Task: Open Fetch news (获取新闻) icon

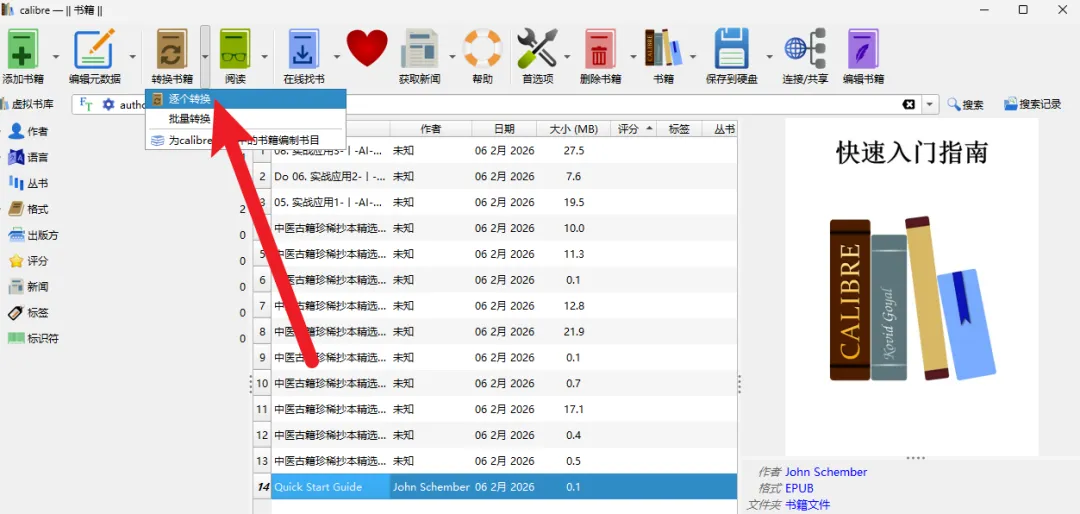Action: [x=419, y=48]
